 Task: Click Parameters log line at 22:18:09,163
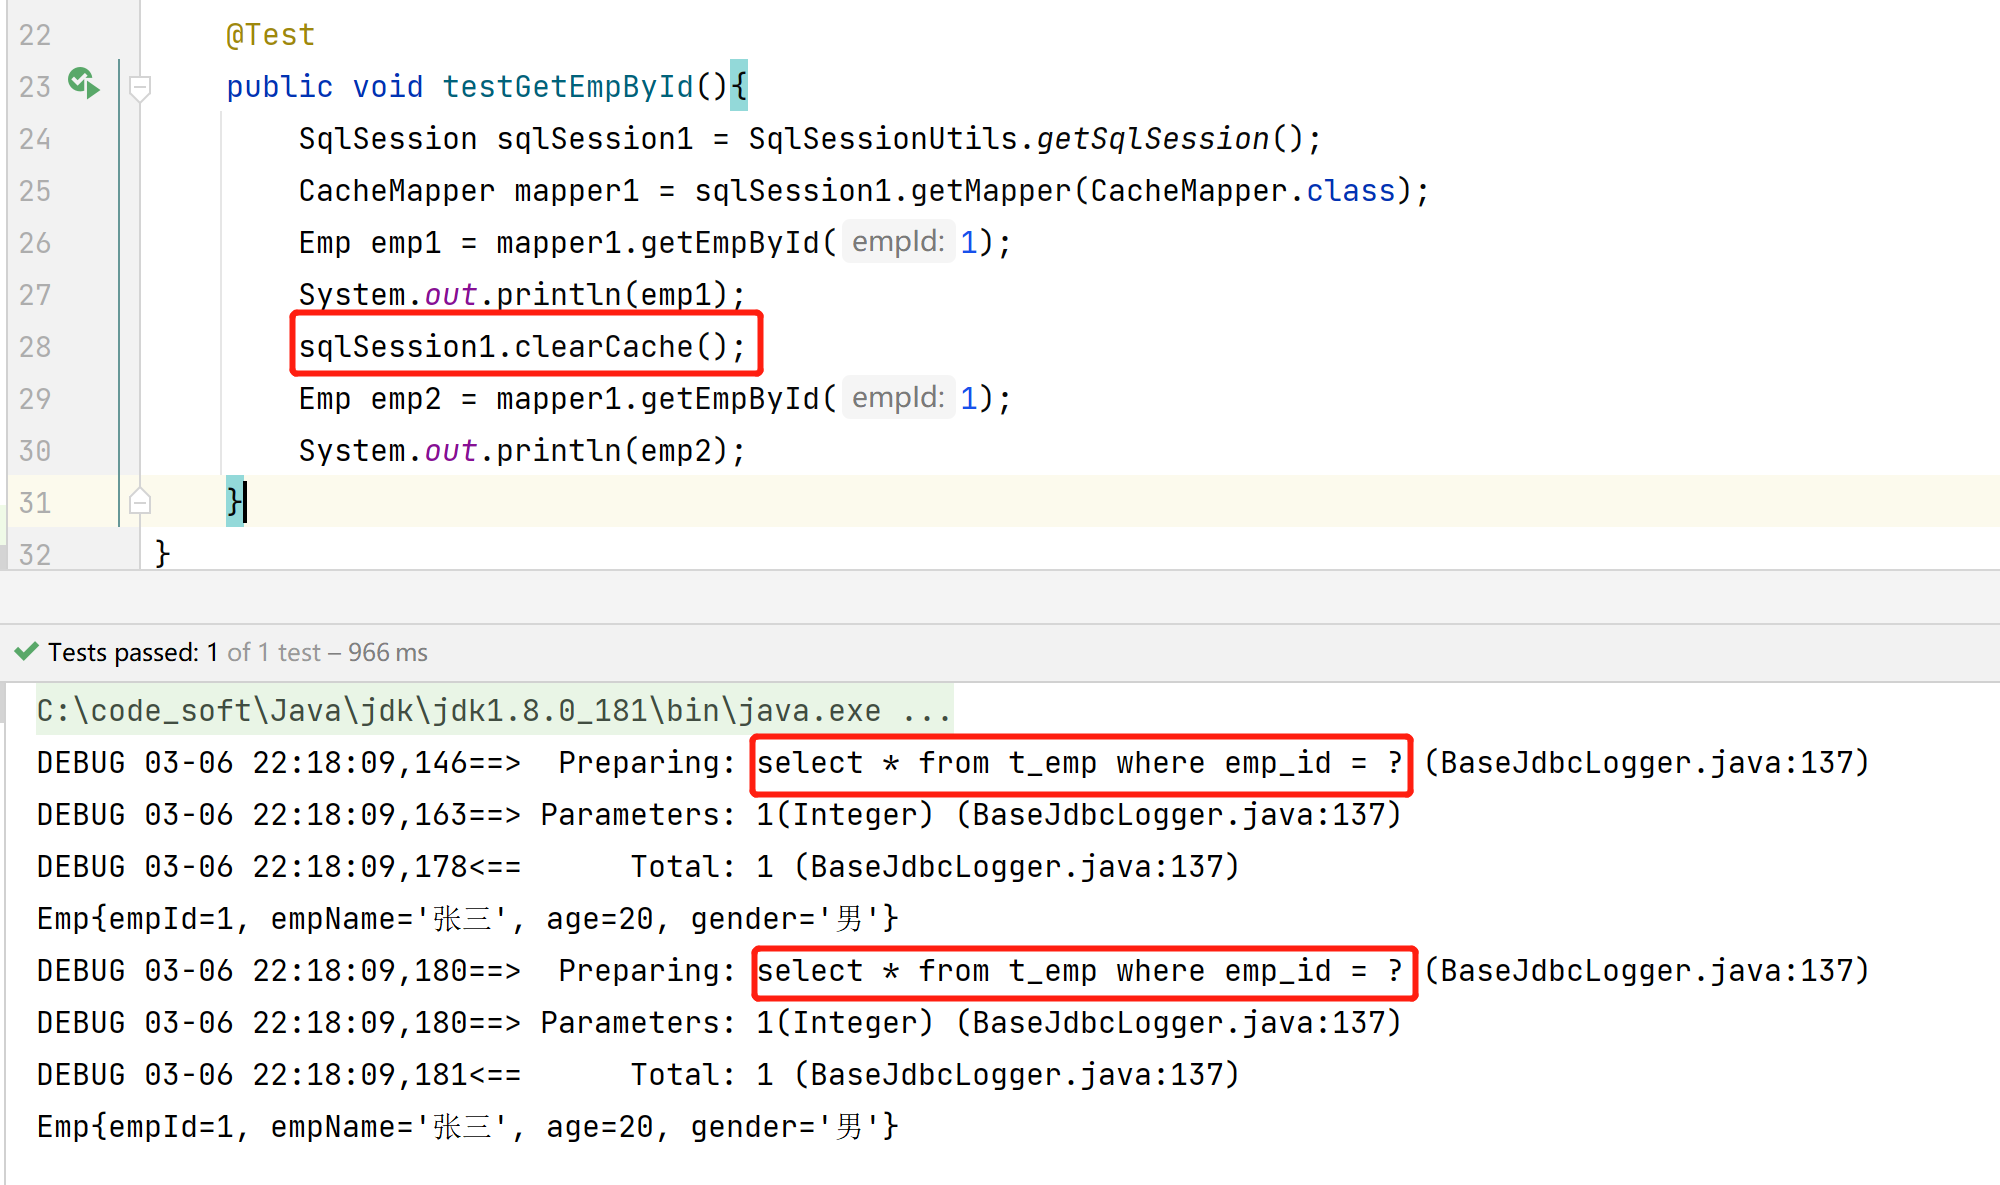pos(719,815)
